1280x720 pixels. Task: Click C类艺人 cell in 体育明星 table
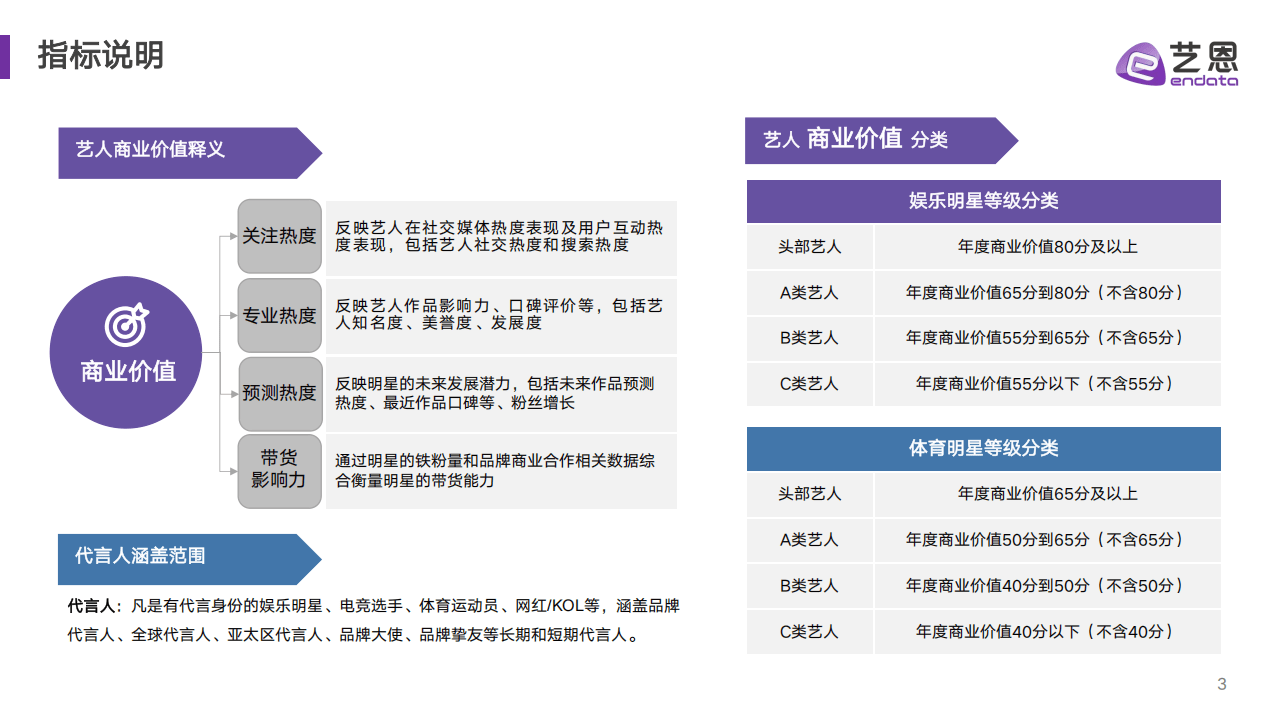click(x=810, y=632)
